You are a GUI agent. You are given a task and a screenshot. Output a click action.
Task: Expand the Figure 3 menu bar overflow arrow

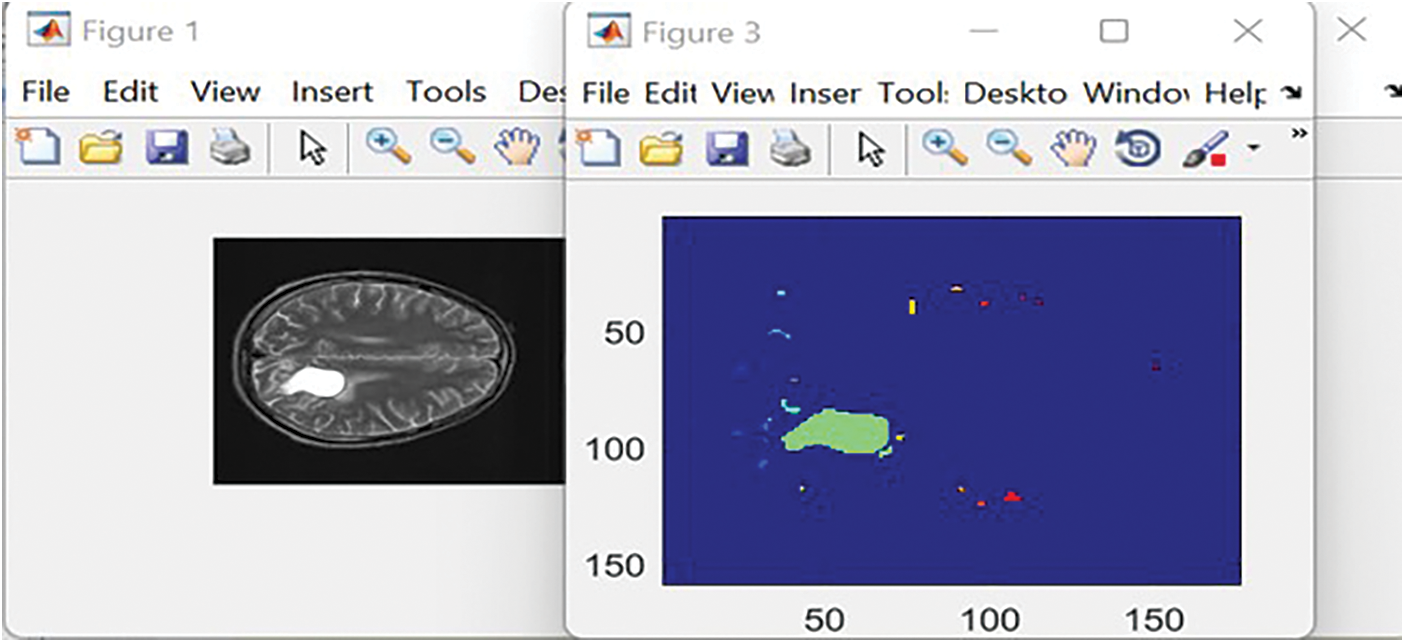[1293, 93]
